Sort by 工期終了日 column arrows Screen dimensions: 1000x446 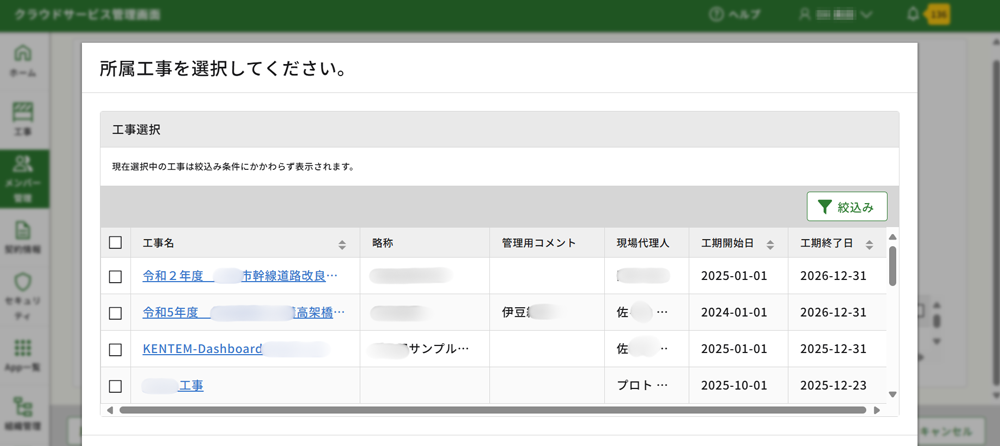tap(869, 244)
